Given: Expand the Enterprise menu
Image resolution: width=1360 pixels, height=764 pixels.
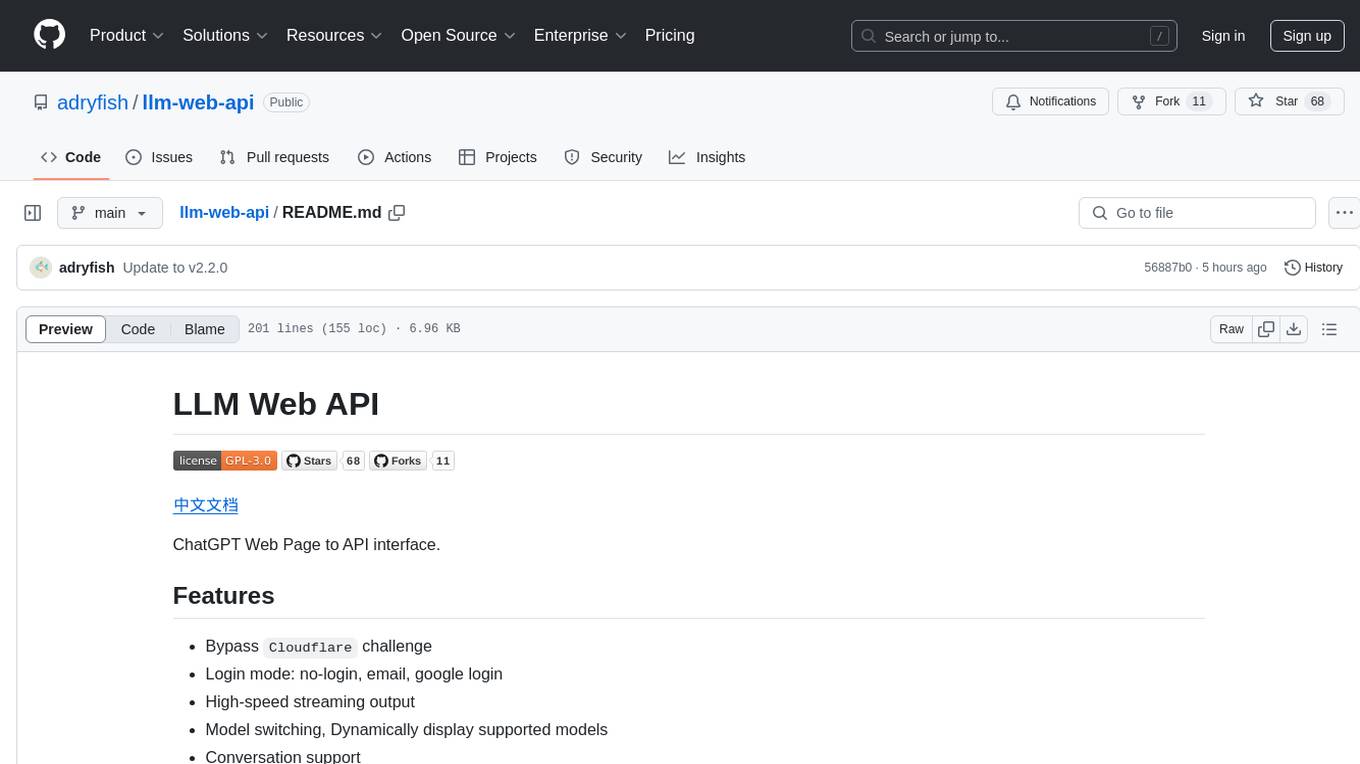Looking at the screenshot, I should pyautogui.click(x=580, y=35).
